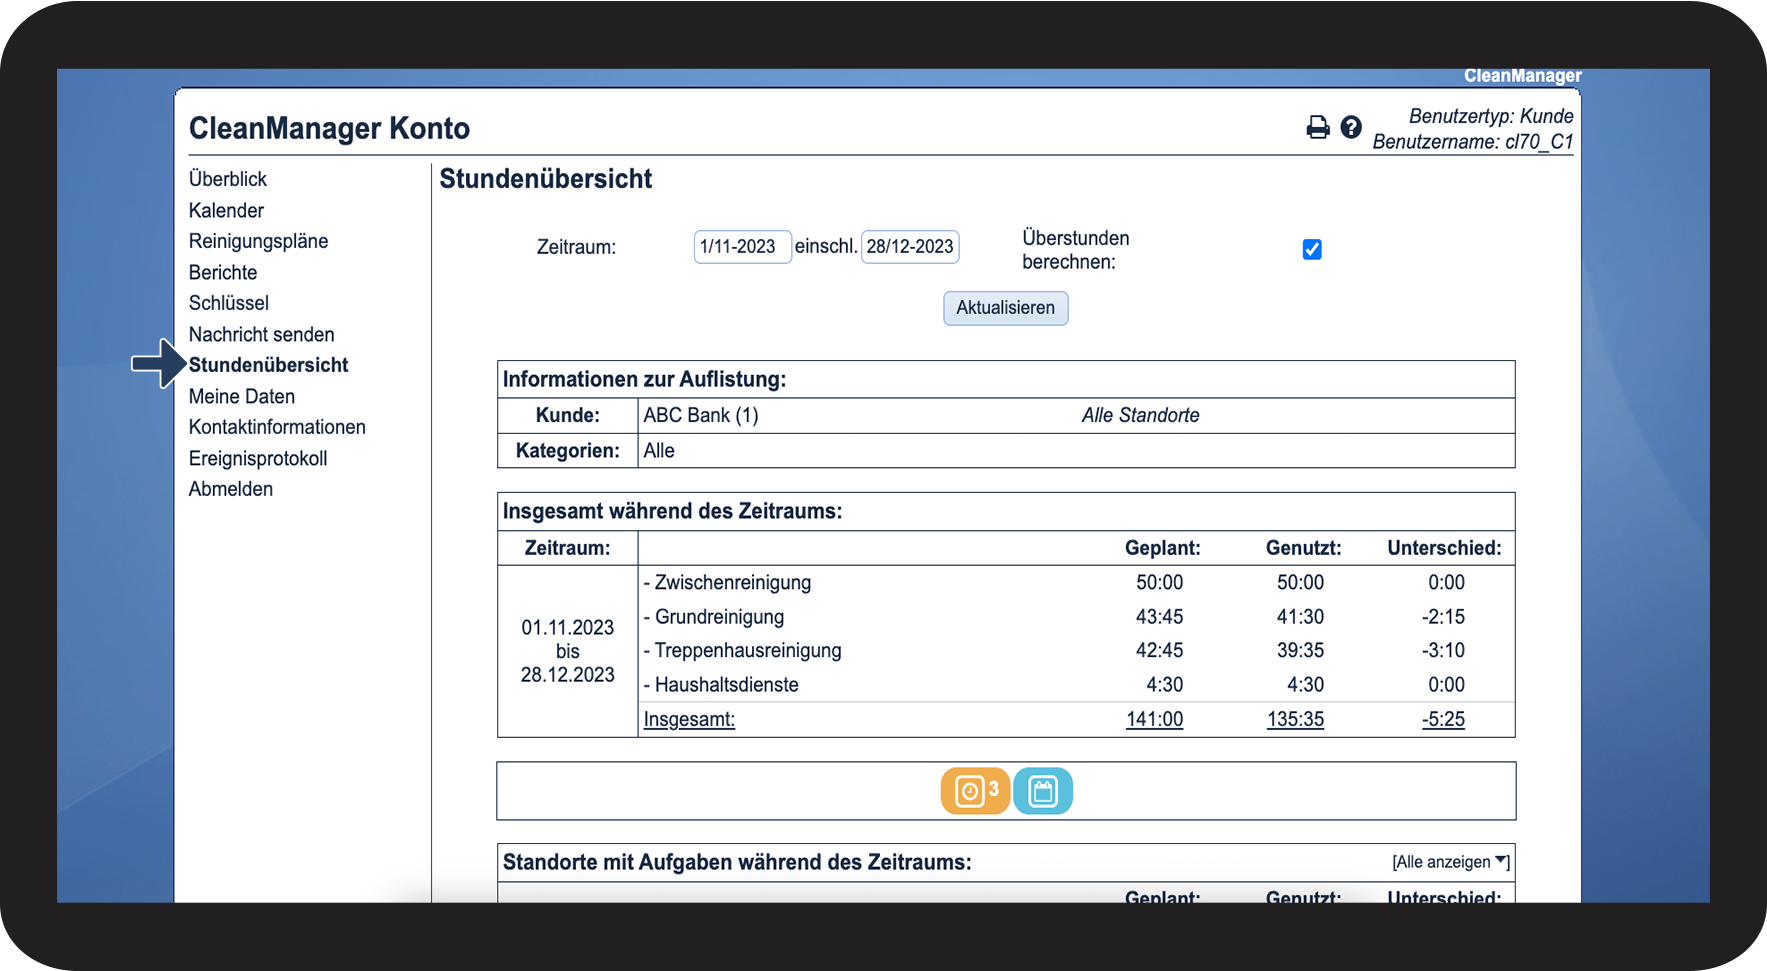The image size is (1767, 971).
Task: Go to Kontaktinformationen
Action: [x=277, y=427]
